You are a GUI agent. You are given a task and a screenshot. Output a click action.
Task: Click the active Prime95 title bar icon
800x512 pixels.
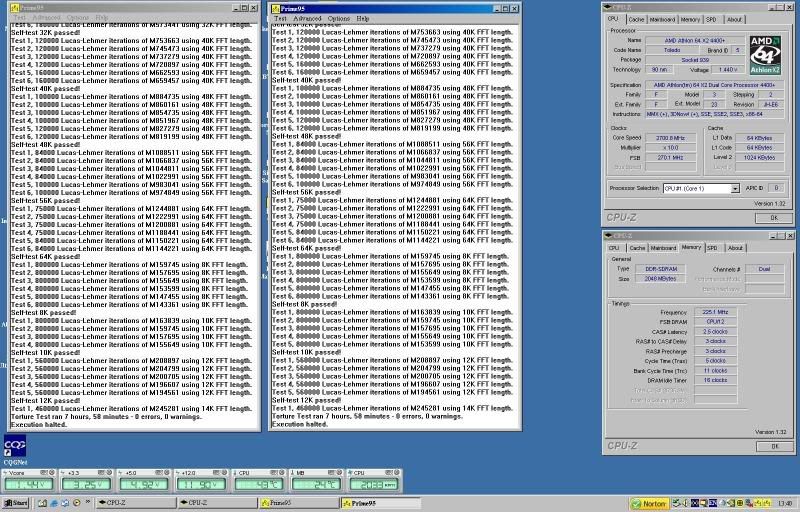coord(276,9)
